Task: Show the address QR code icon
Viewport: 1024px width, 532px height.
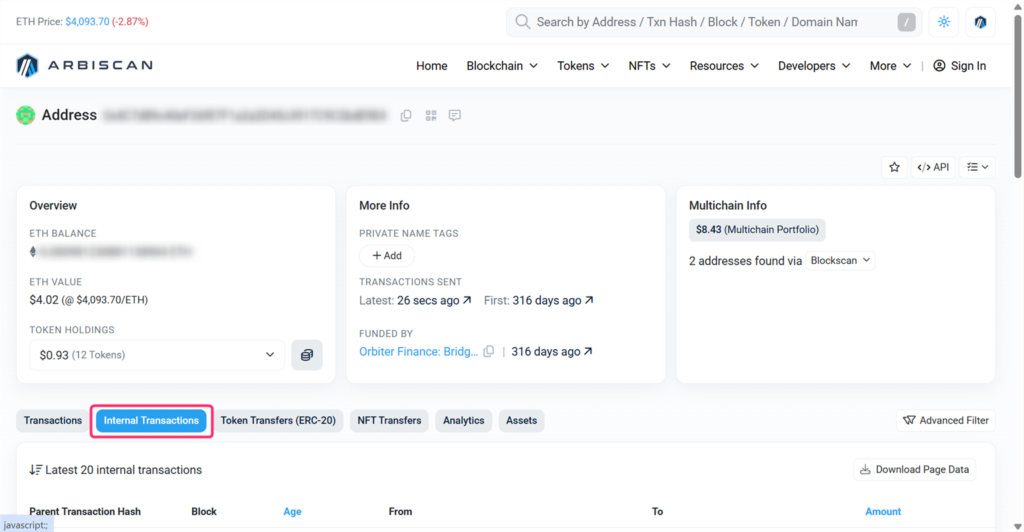Action: (431, 116)
